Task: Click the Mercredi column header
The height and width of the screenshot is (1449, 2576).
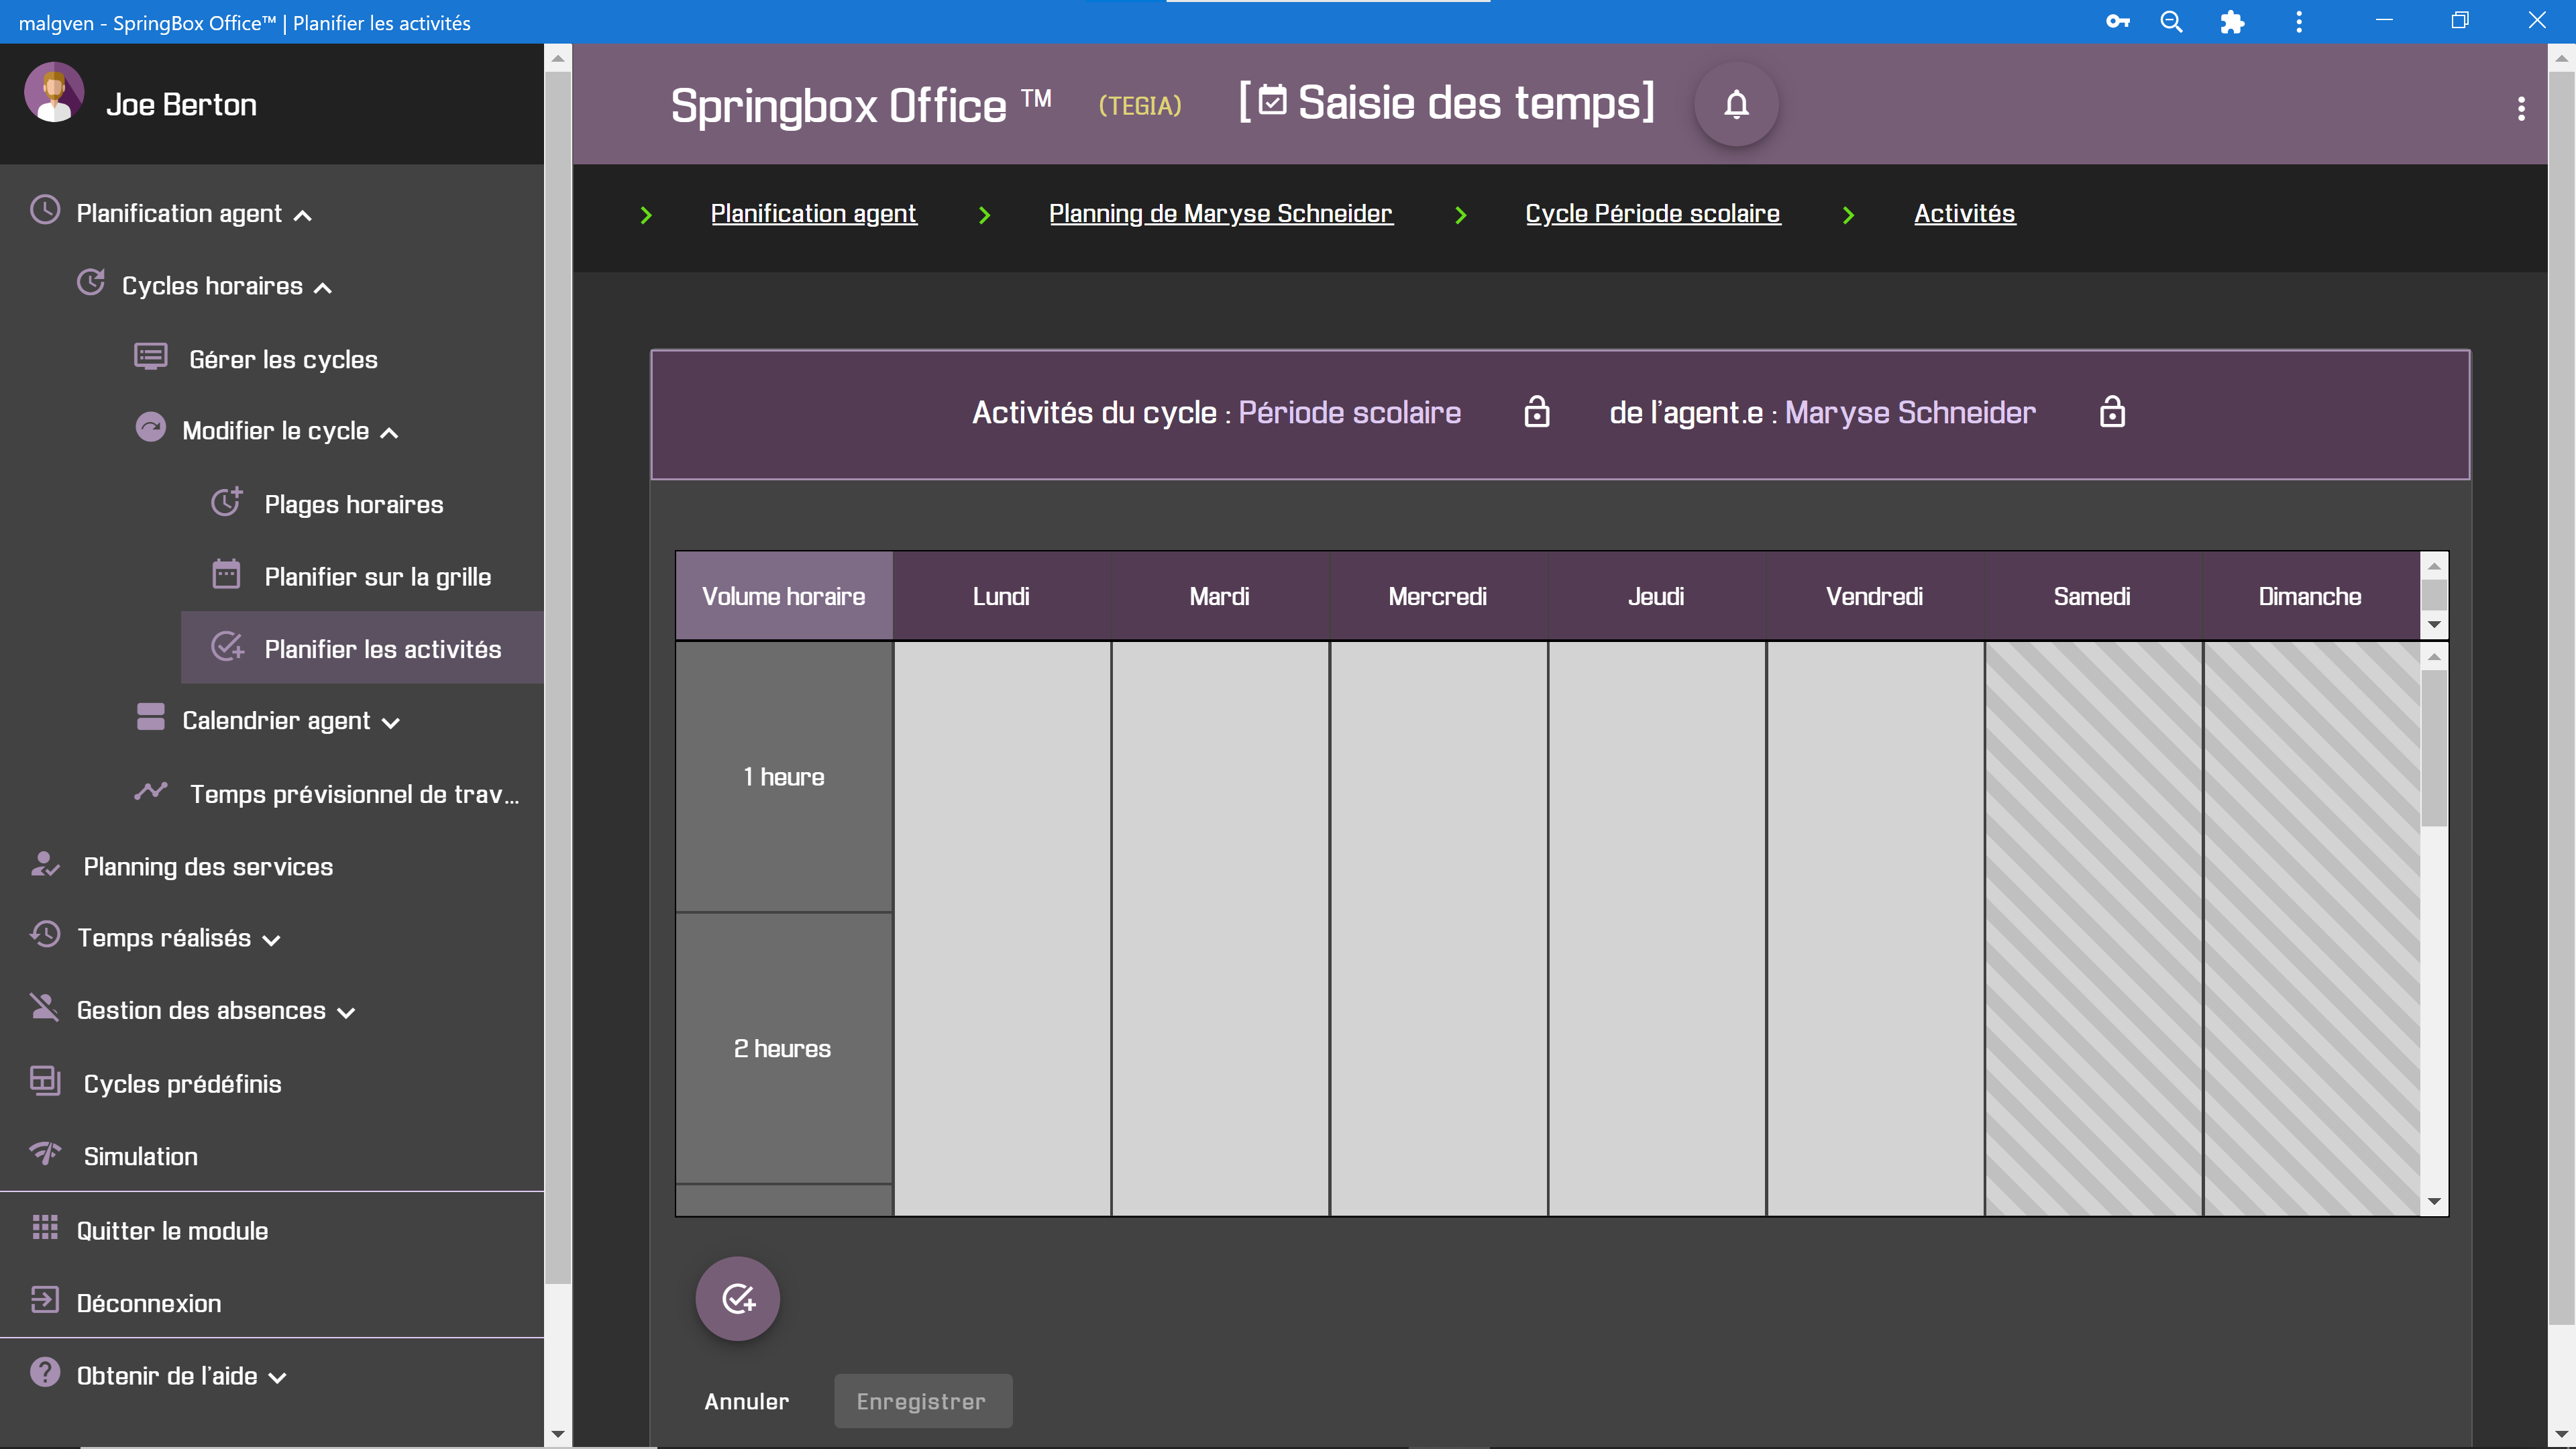Action: pyautogui.click(x=1437, y=596)
